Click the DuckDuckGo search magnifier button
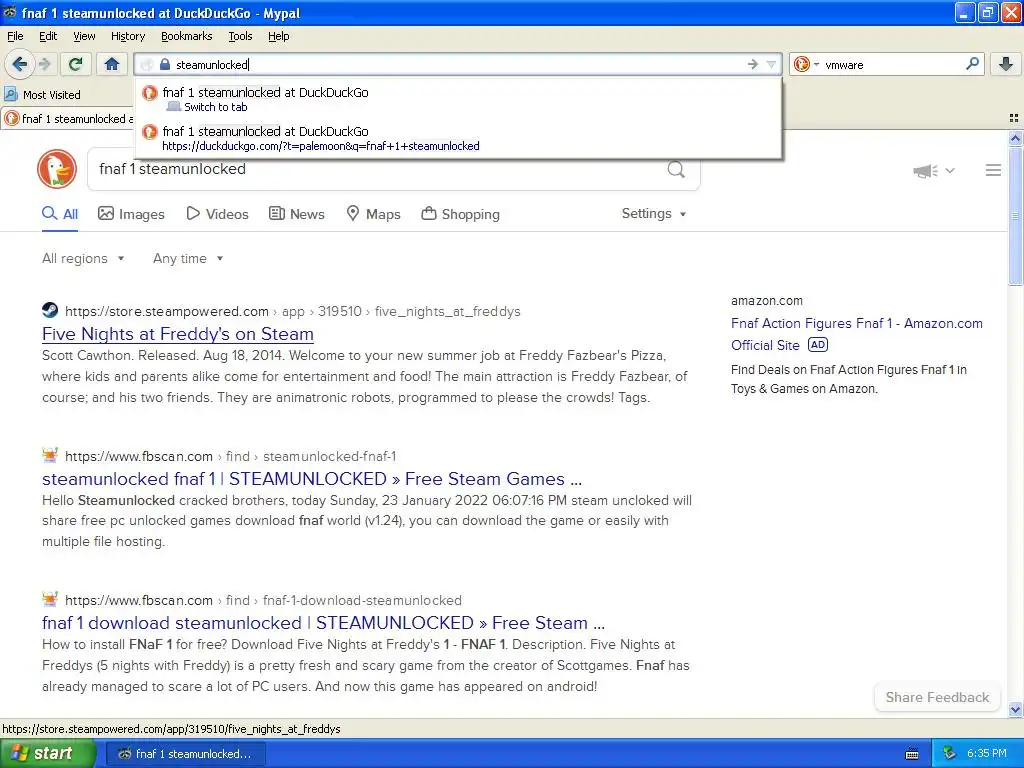Screen dimensions: 1024x768 676,170
